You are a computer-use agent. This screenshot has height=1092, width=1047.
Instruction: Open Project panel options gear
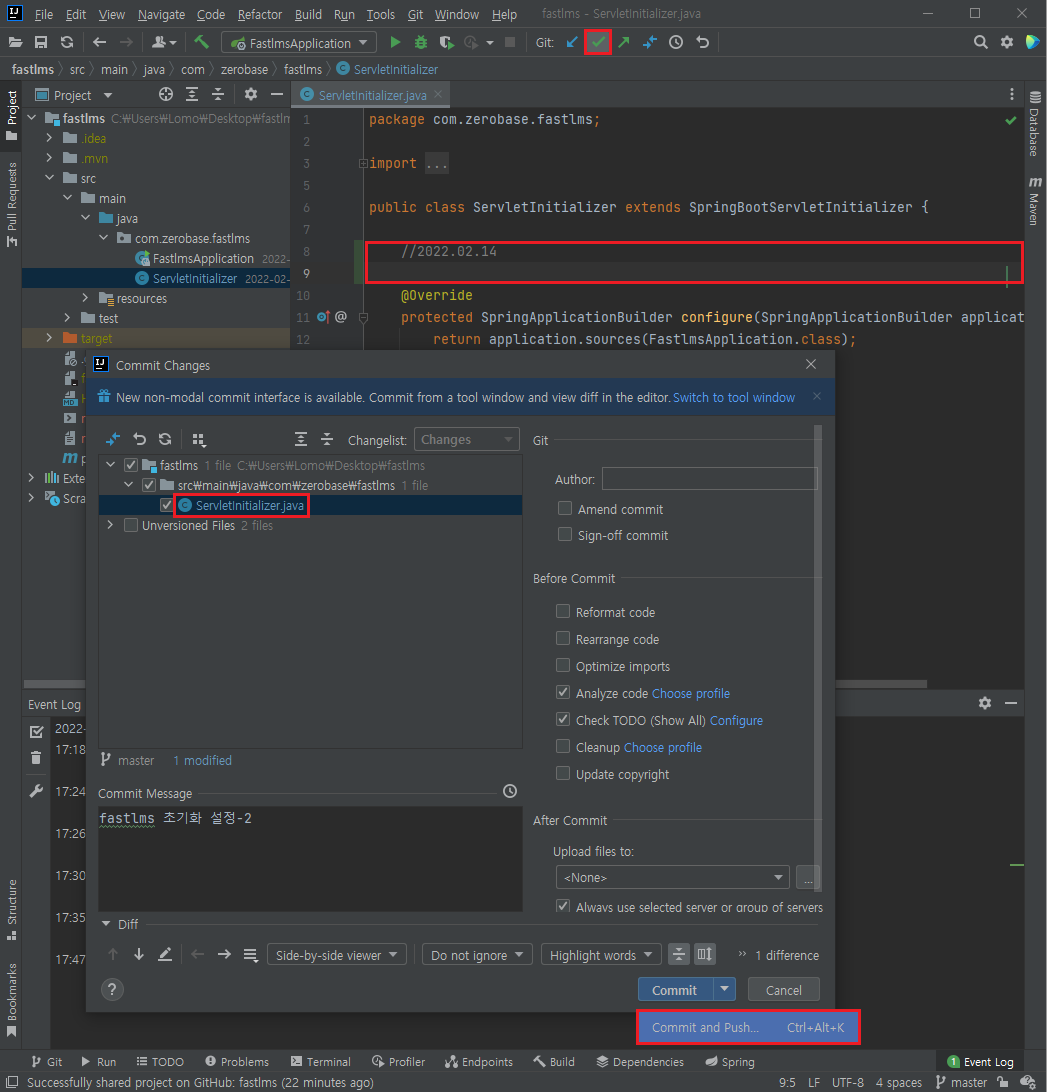[x=251, y=95]
